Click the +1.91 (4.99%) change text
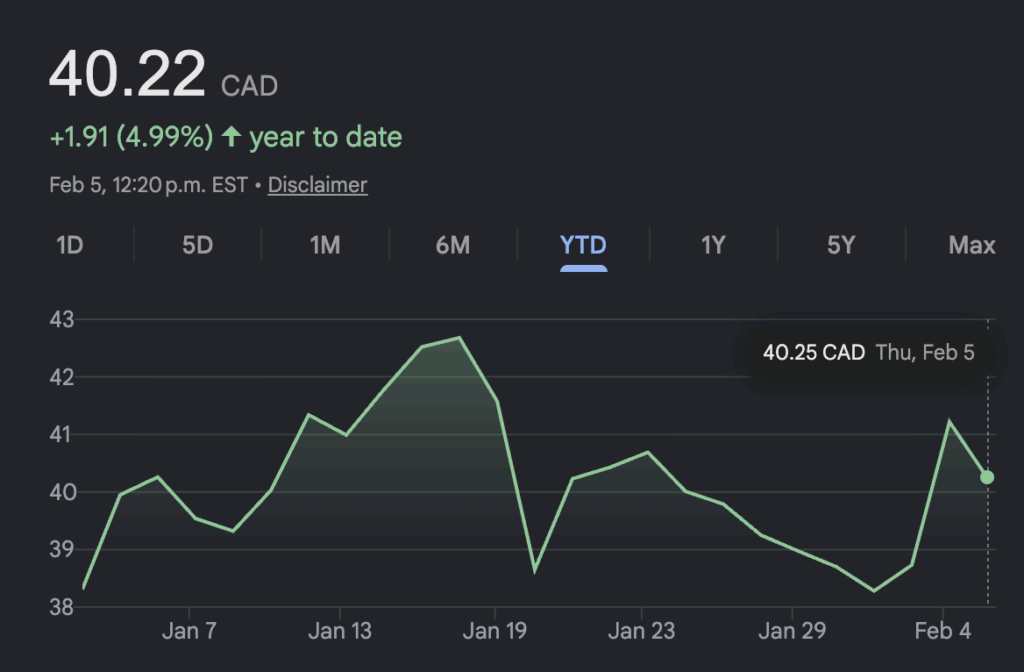Screen dimensions: 1024x672 131,137
